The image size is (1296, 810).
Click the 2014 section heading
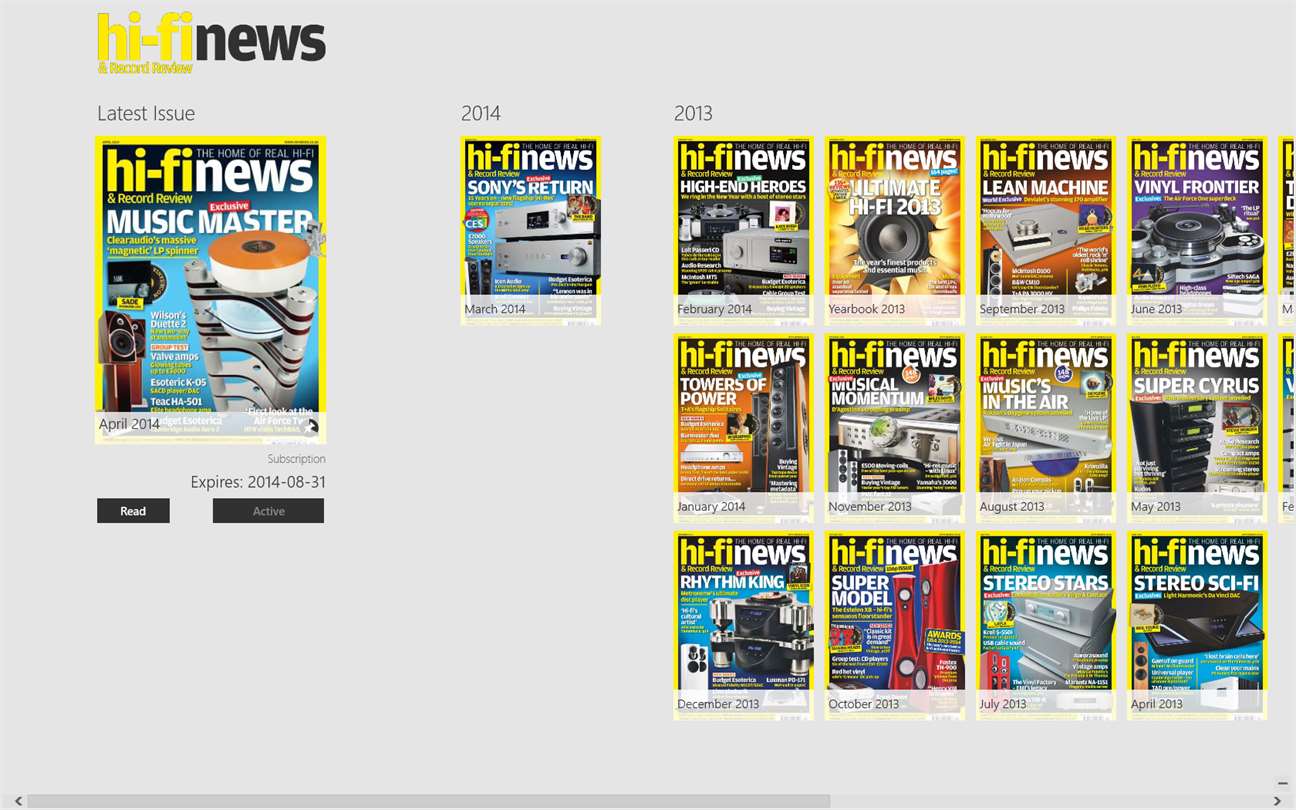coord(481,114)
